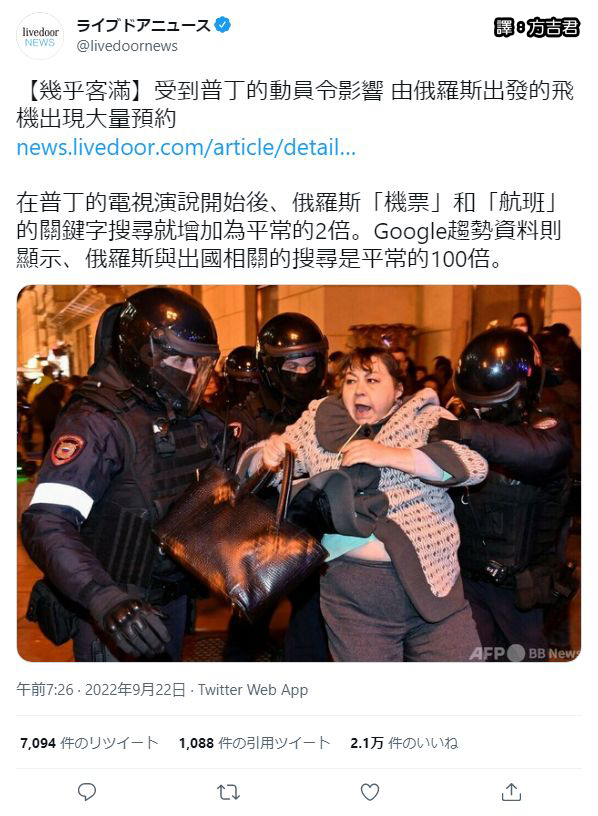Image resolution: width=598 pixels, height=816 pixels.
Task: Open the news.livedoor.com article link
Action: tap(186, 147)
